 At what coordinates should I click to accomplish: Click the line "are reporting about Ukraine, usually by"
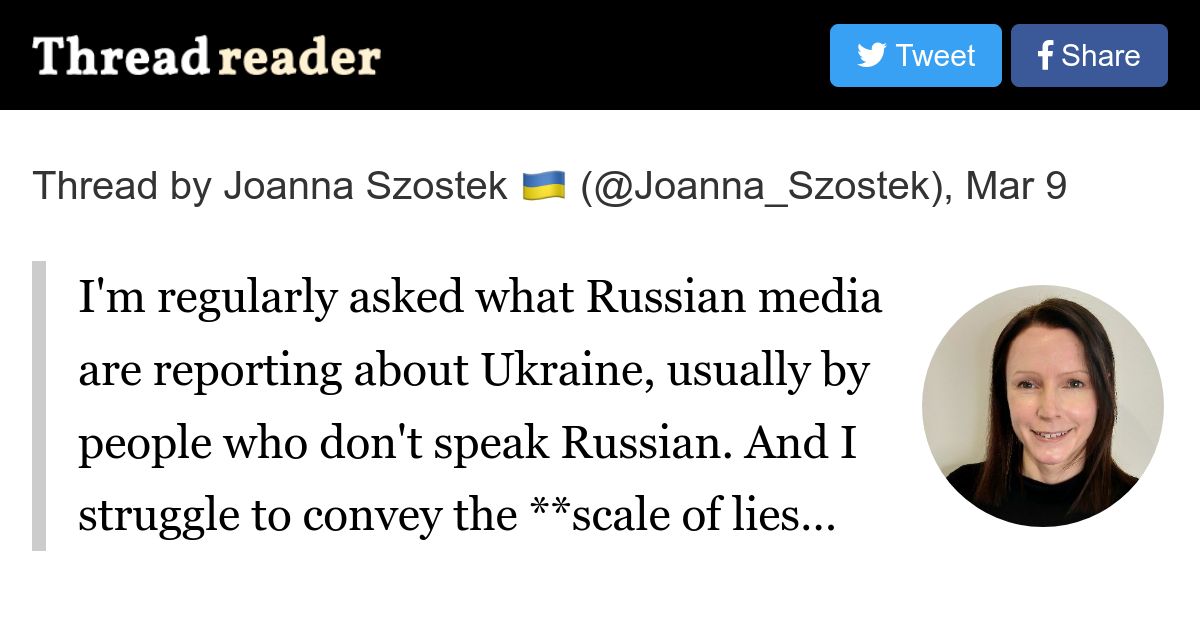[474, 372]
